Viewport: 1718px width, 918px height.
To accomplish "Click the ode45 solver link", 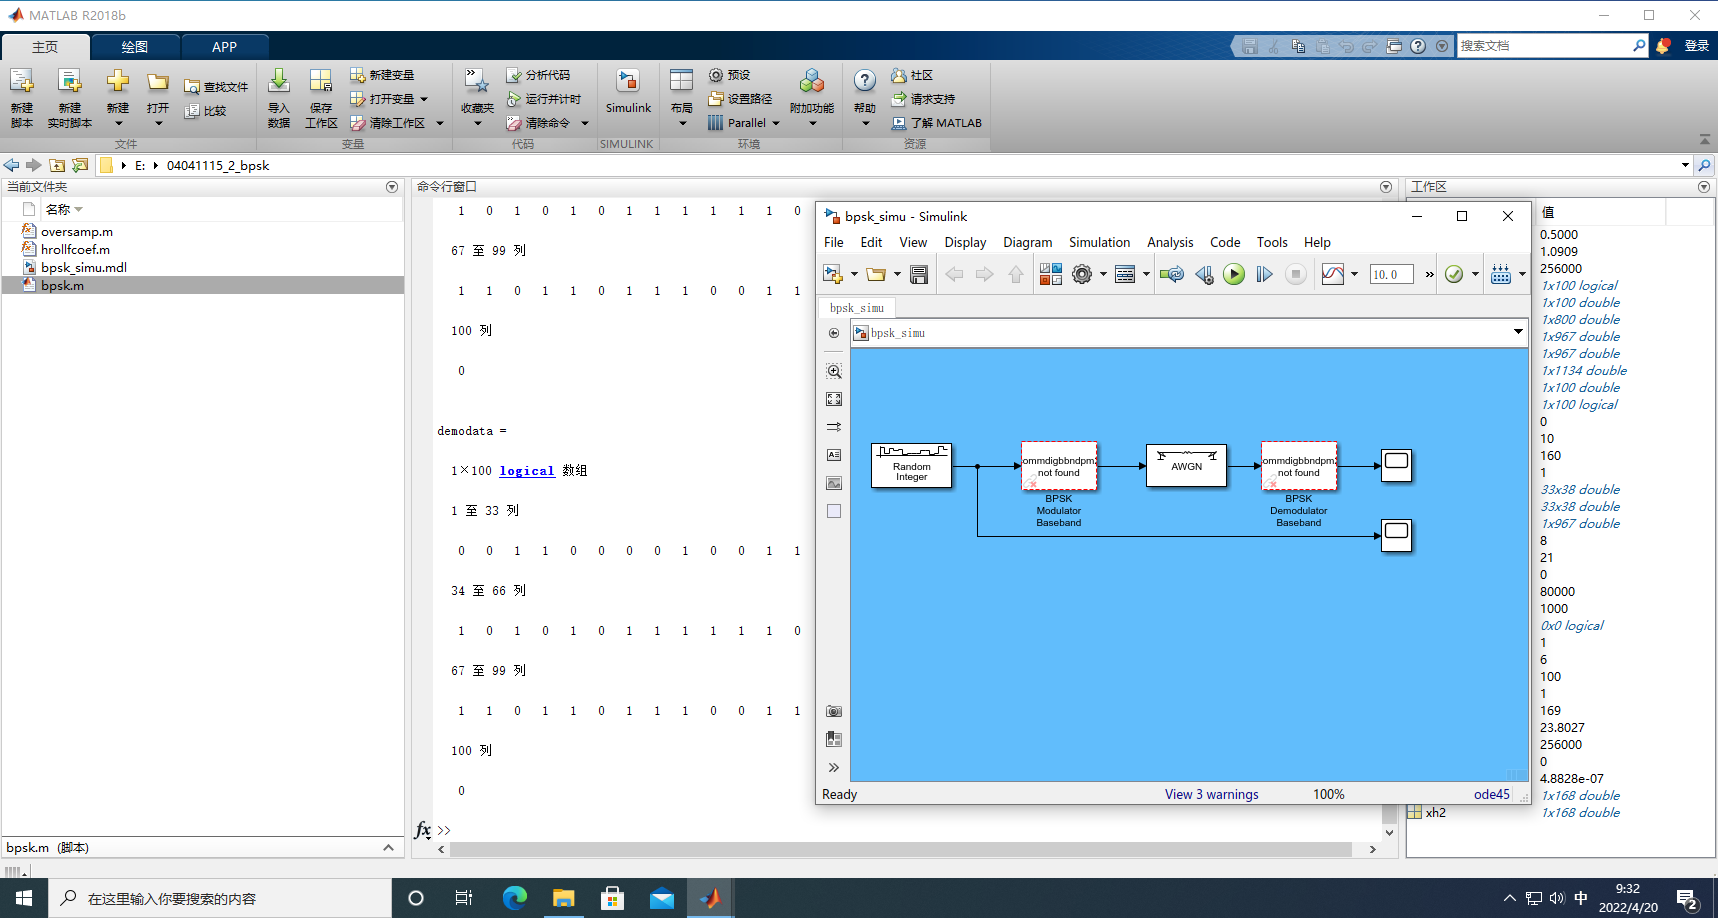I will point(1491,794).
